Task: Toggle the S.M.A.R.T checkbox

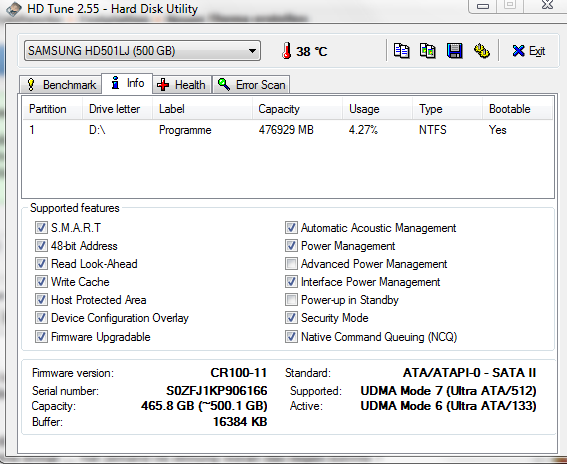Action: 41,227
